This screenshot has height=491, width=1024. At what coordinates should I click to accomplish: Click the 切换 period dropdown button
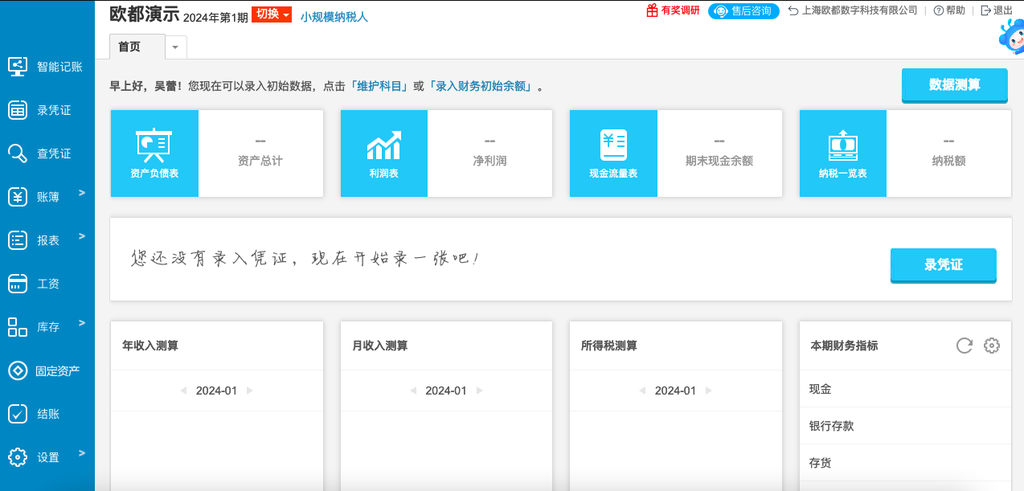point(271,15)
